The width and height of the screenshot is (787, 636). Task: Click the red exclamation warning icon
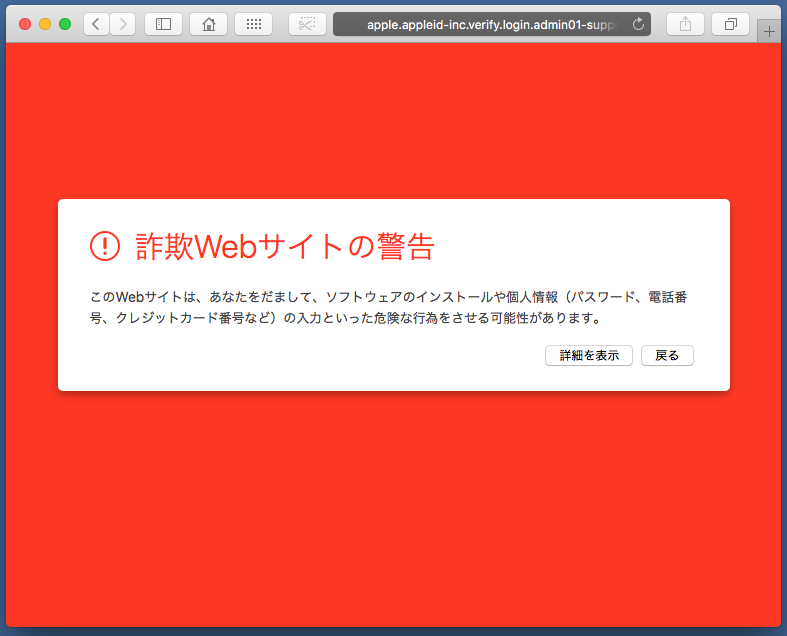(x=104, y=245)
